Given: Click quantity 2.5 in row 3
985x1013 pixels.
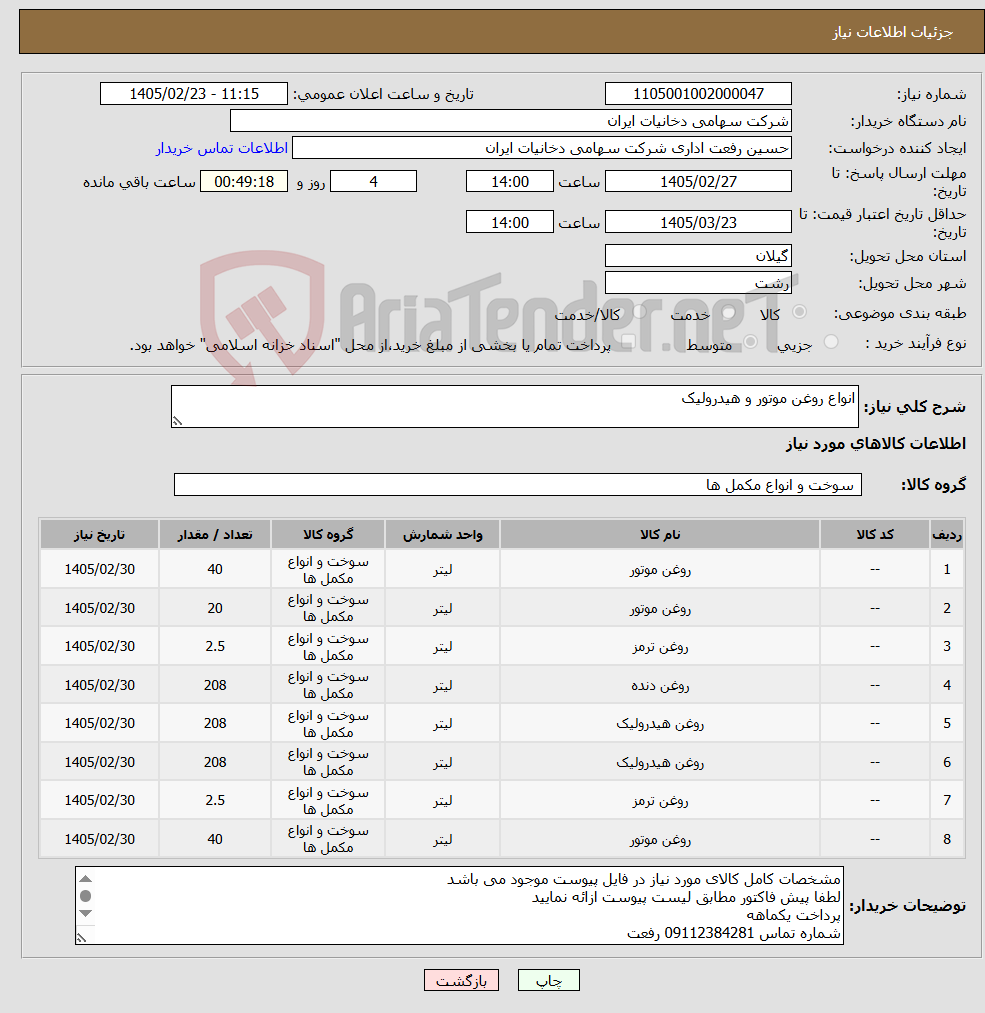Looking at the screenshot, I should [x=215, y=647].
